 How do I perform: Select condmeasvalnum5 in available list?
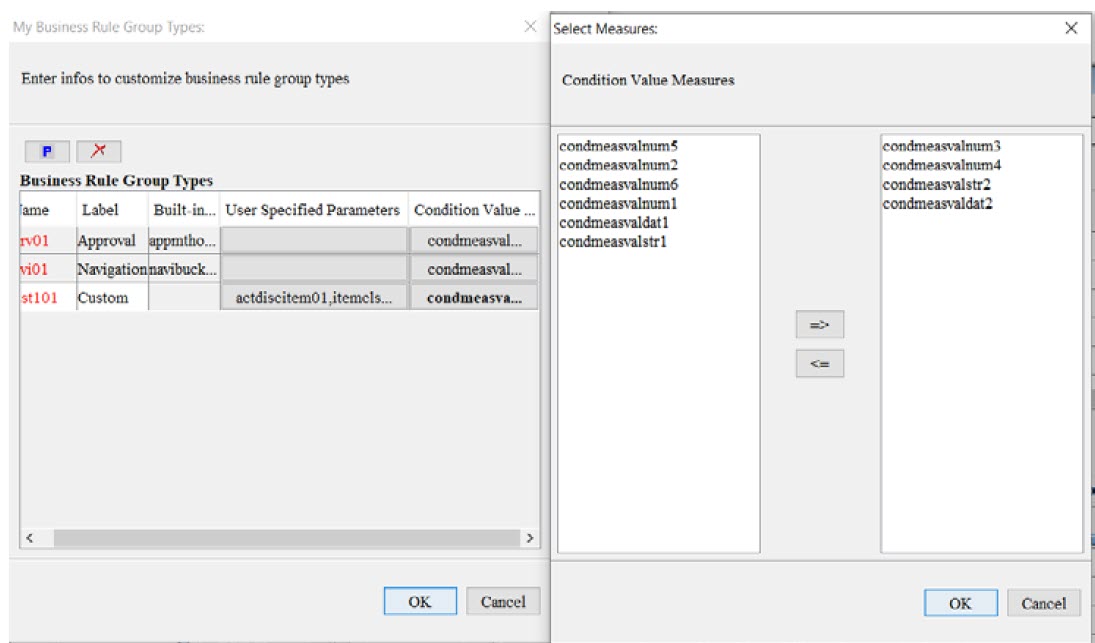click(618, 146)
